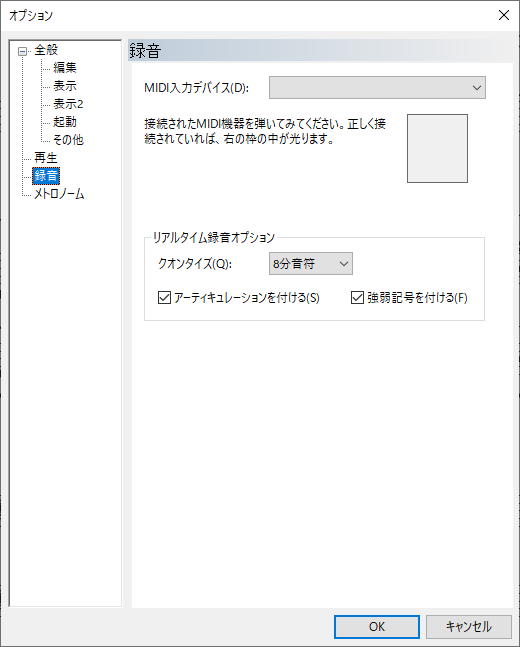This screenshot has height=647, width=520.
Task: Collapse the 全般 tree node
Action: (22, 52)
